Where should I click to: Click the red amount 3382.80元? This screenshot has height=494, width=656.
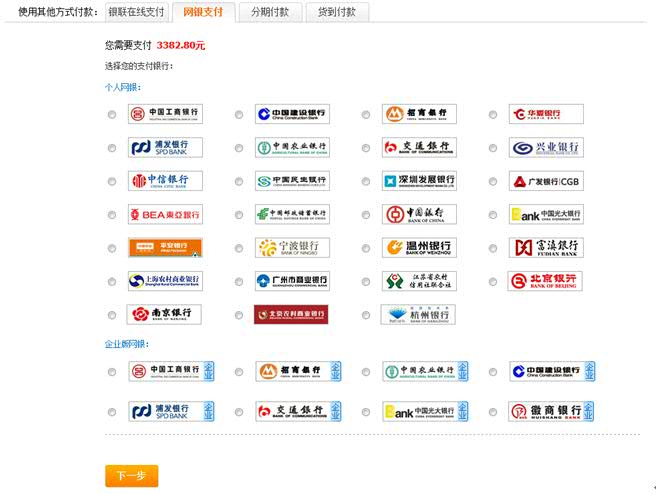181,45
